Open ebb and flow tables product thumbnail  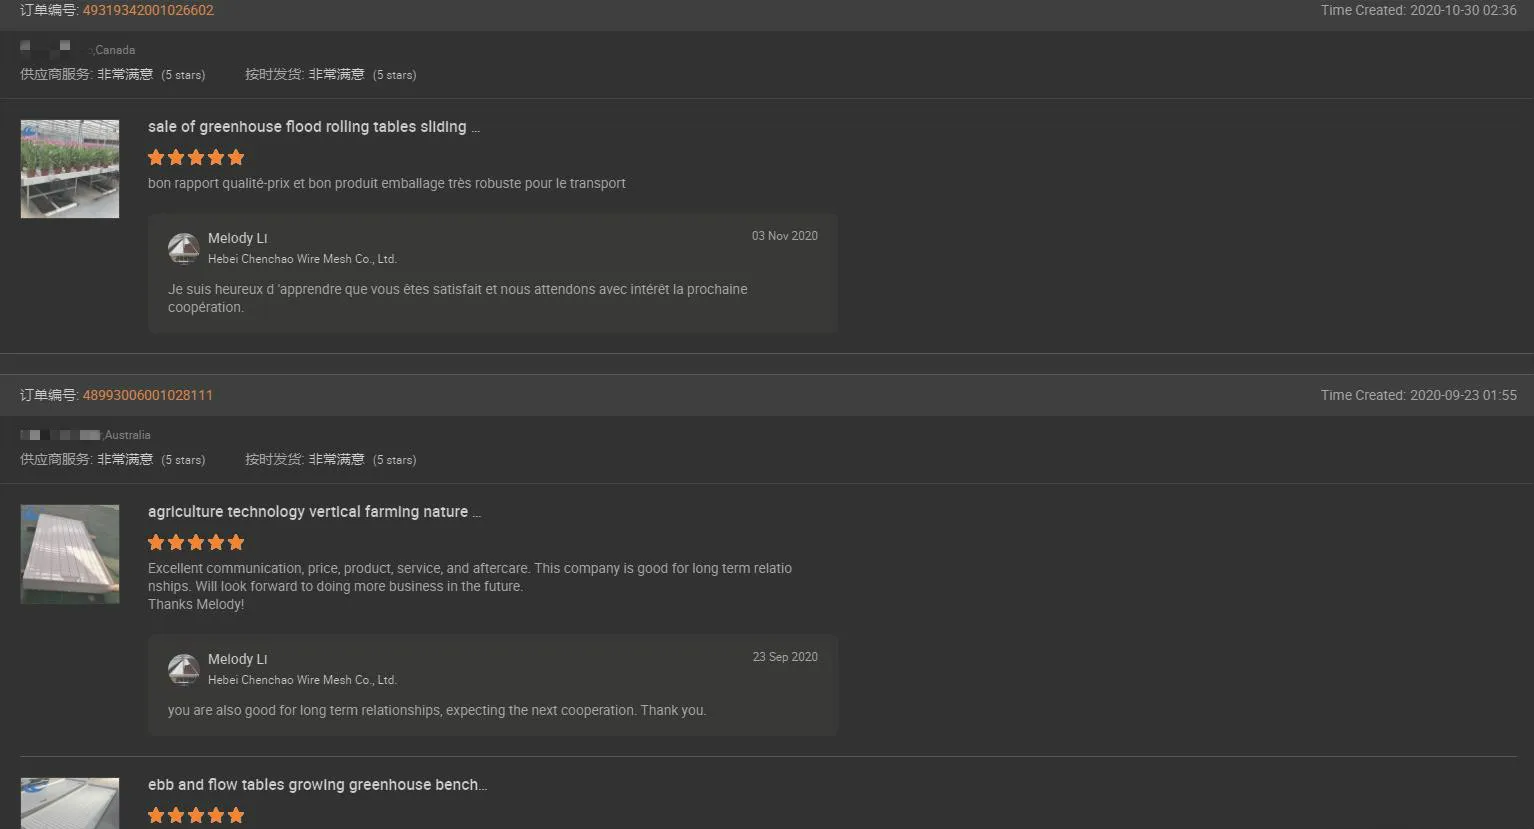pyautogui.click(x=69, y=803)
